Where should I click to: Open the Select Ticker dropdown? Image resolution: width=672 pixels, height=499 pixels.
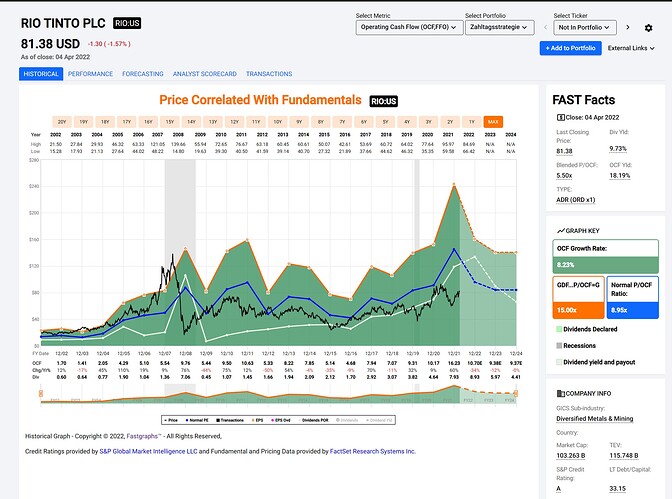[x=585, y=27]
